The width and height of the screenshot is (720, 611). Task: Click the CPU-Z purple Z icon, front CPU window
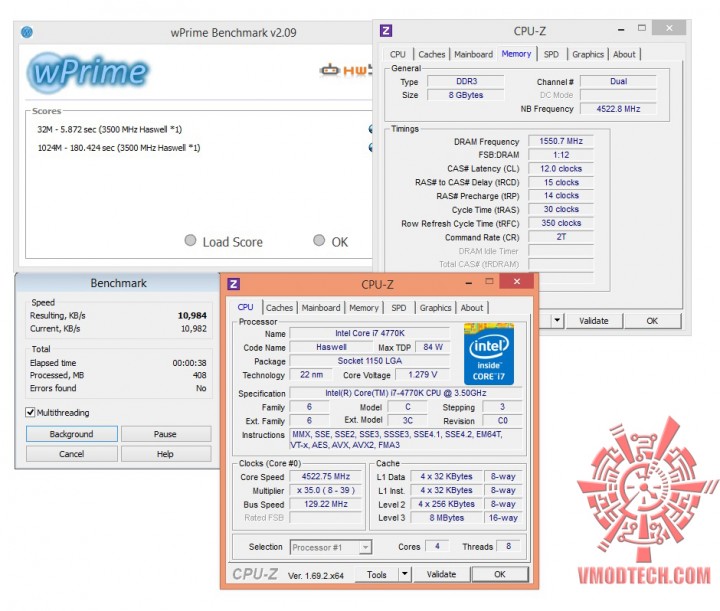tap(233, 284)
